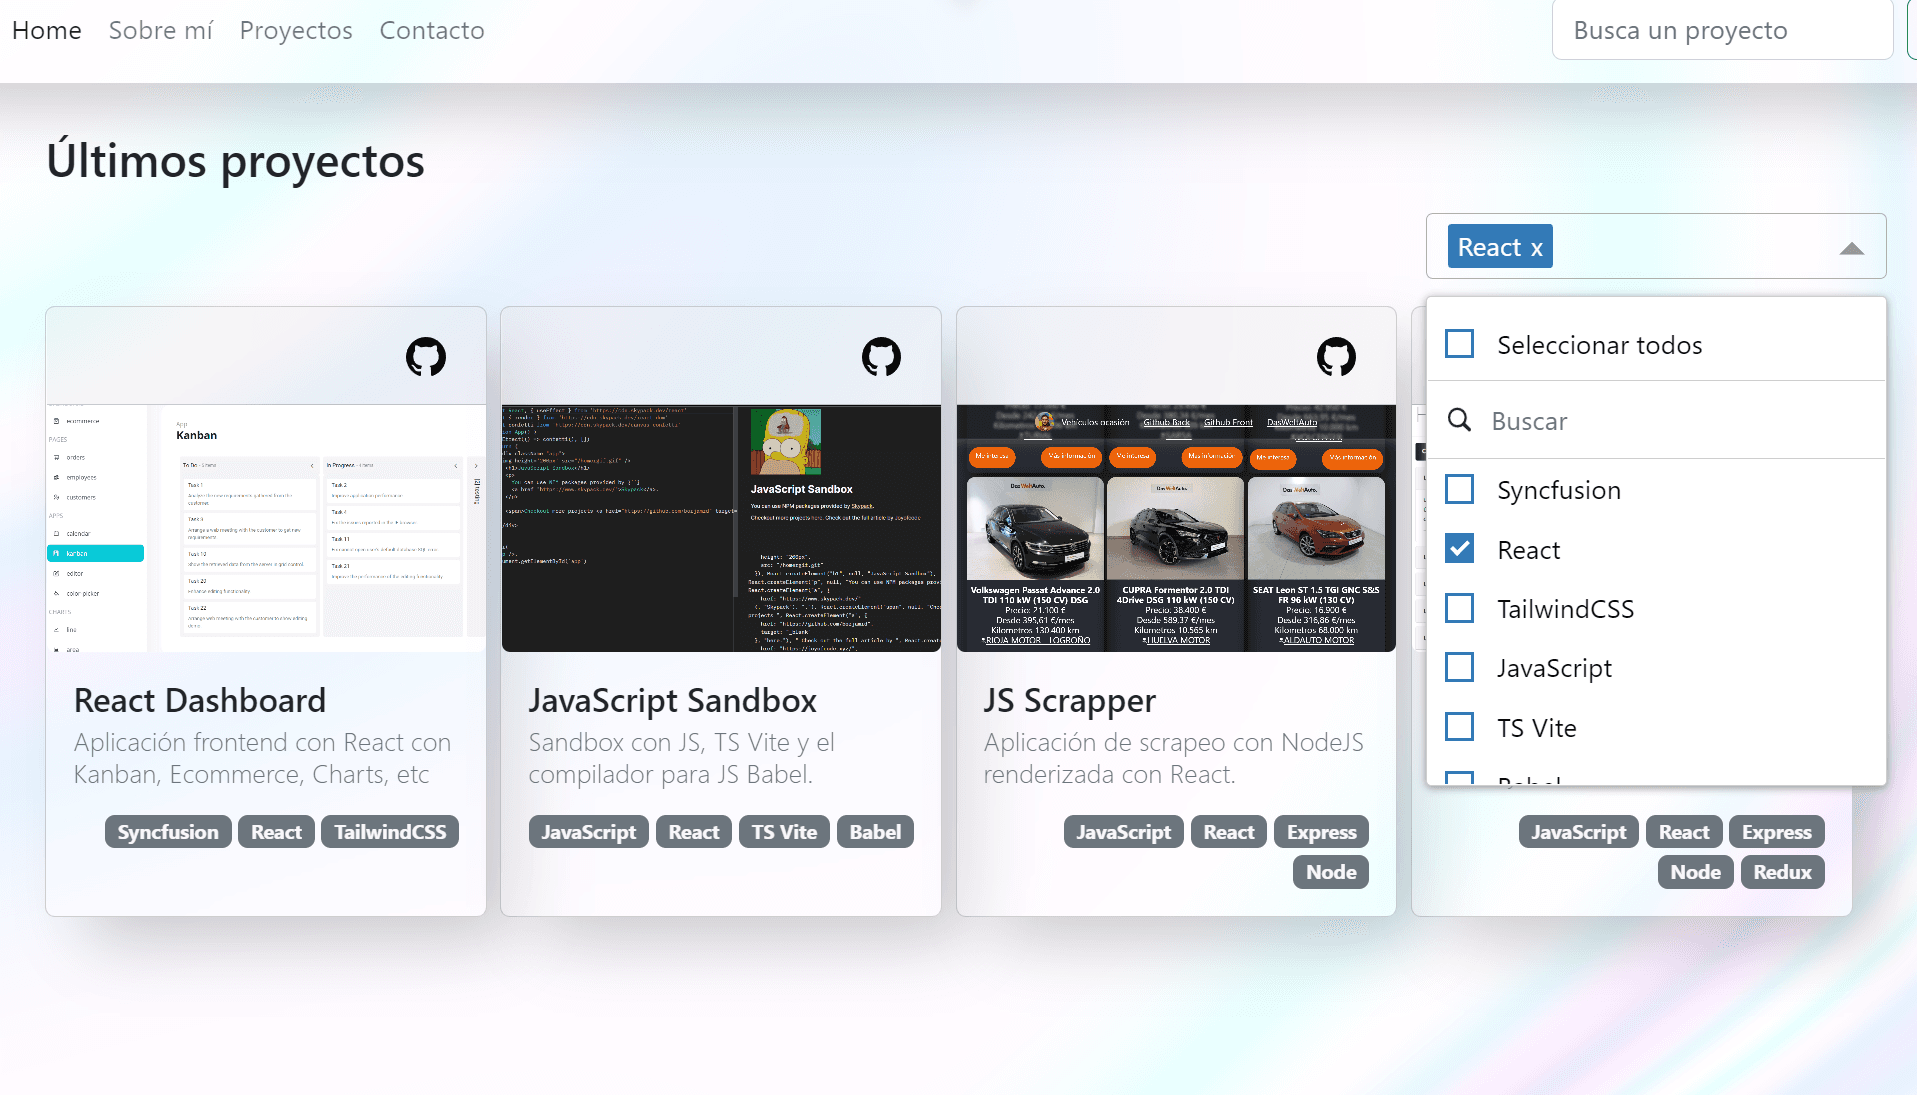Click Express tag on the Redux card
This screenshot has width=1917, height=1095.
(x=1777, y=832)
